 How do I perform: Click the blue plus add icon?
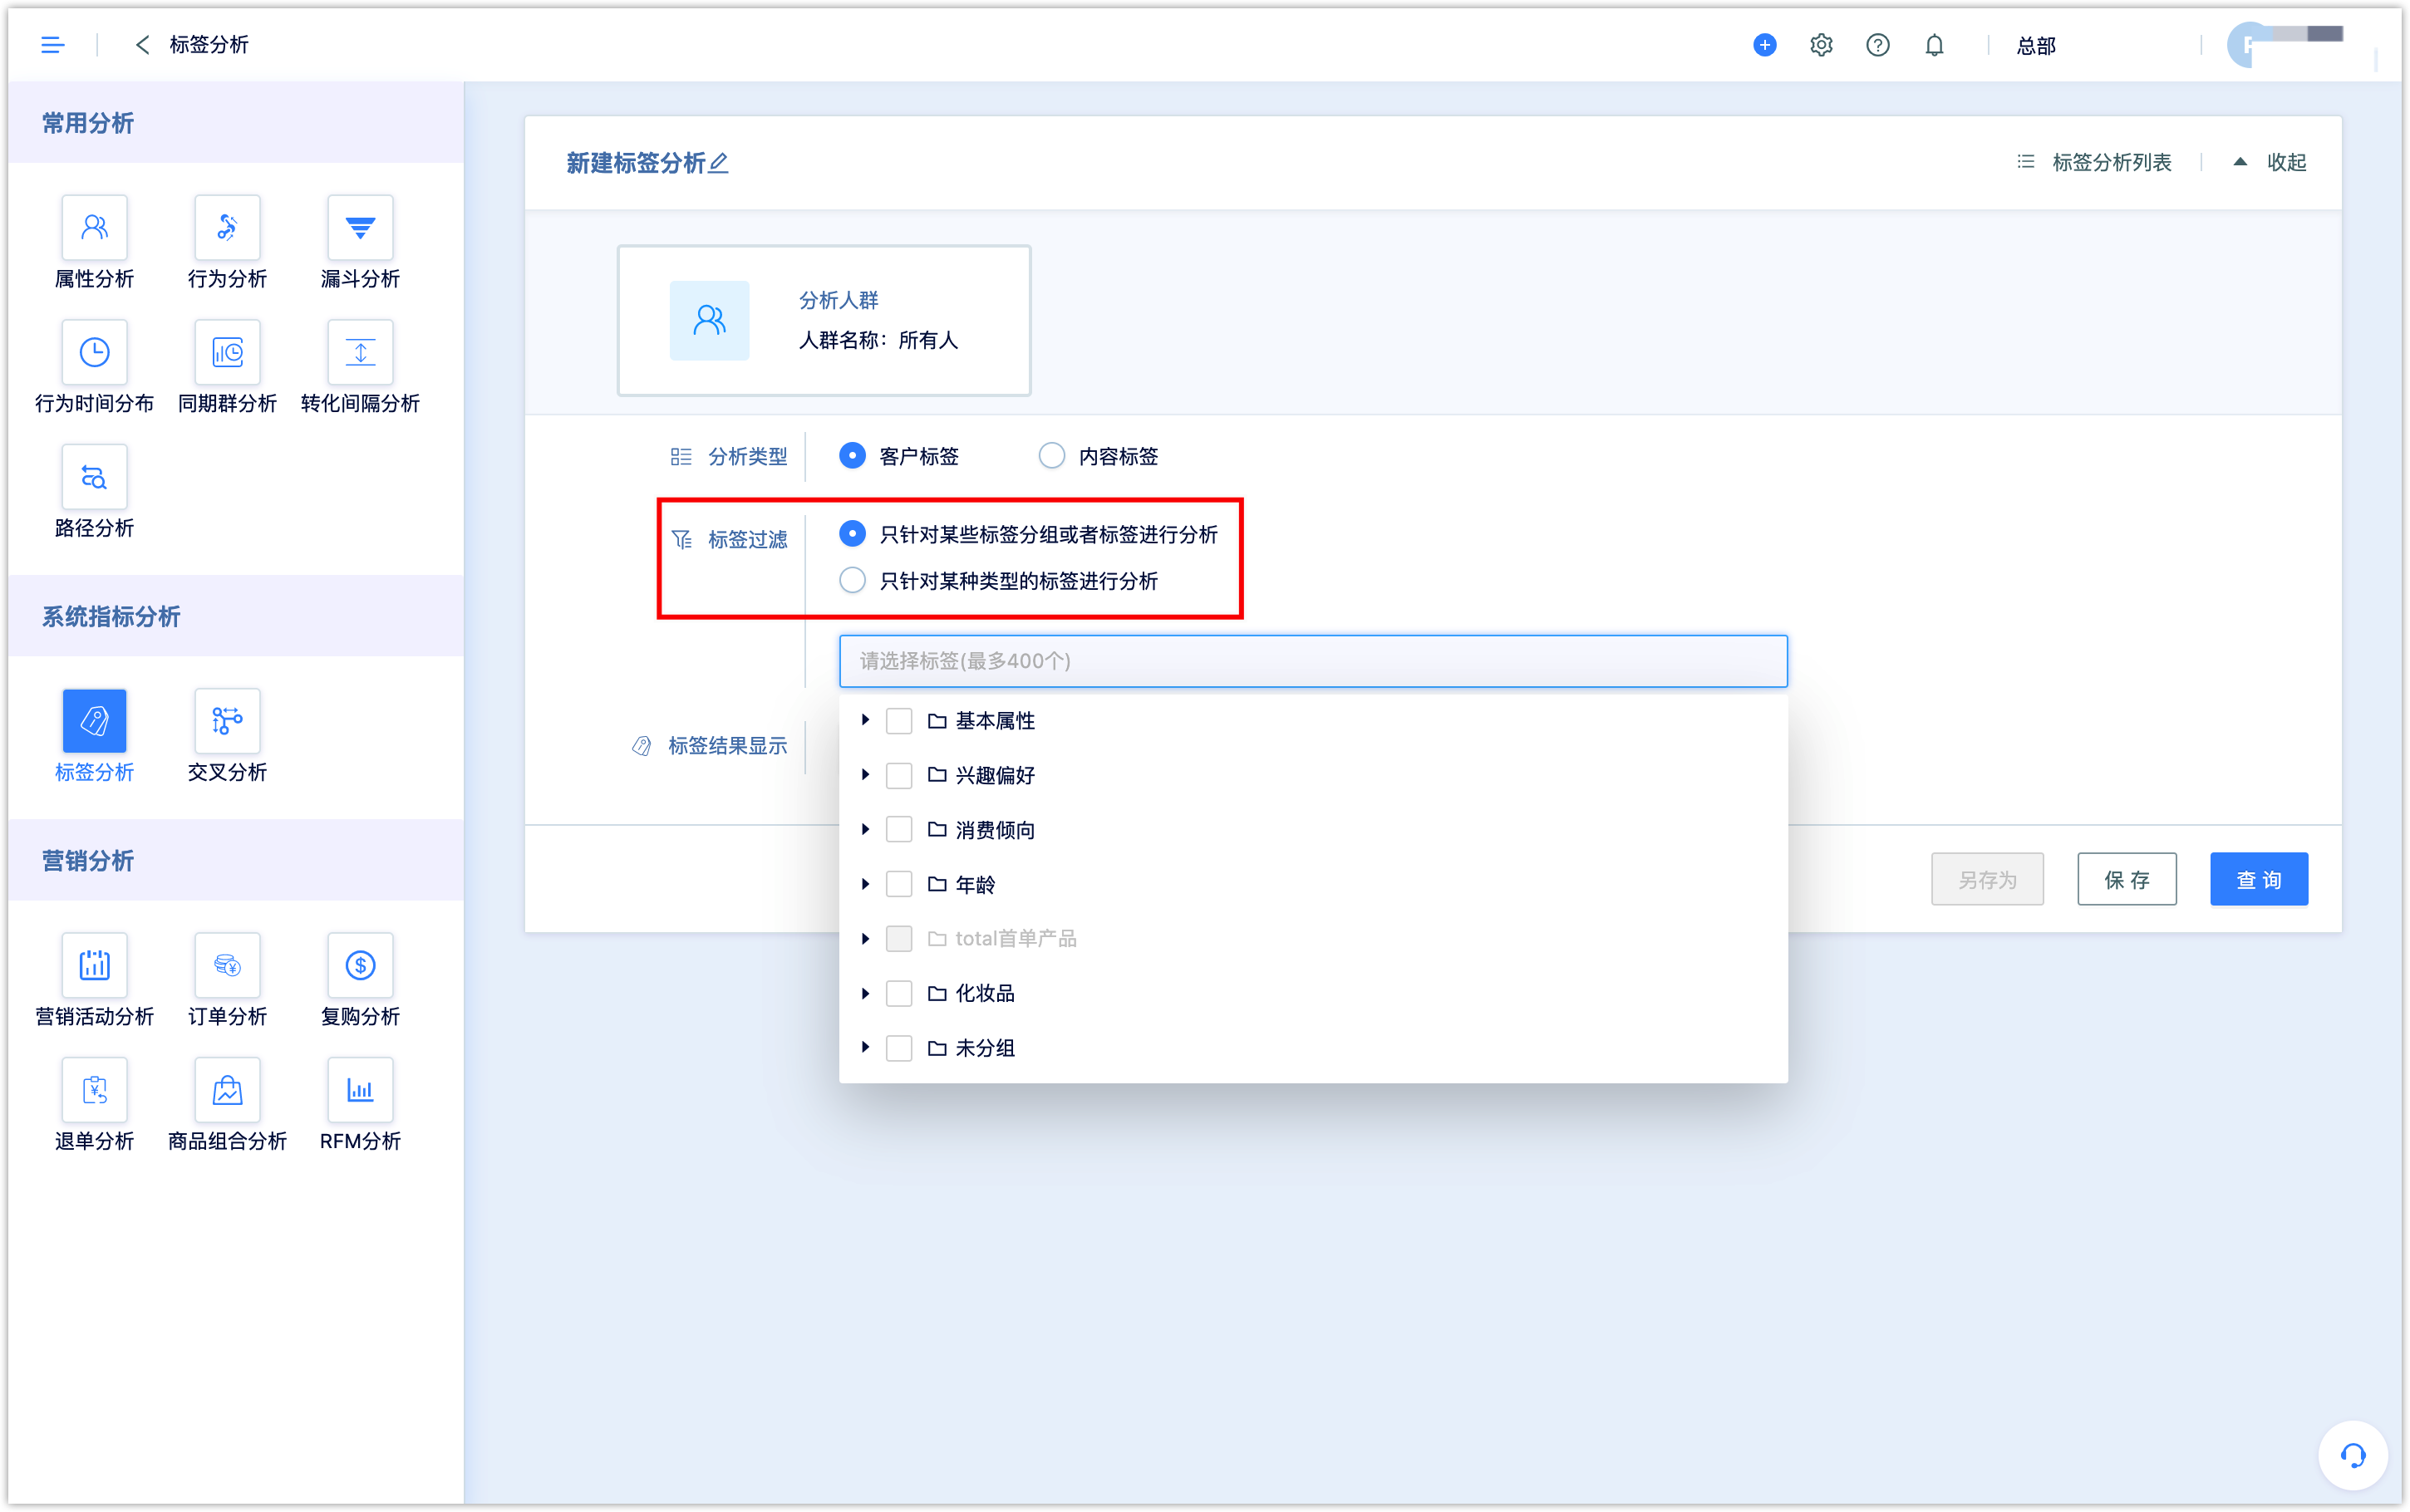click(x=1765, y=45)
